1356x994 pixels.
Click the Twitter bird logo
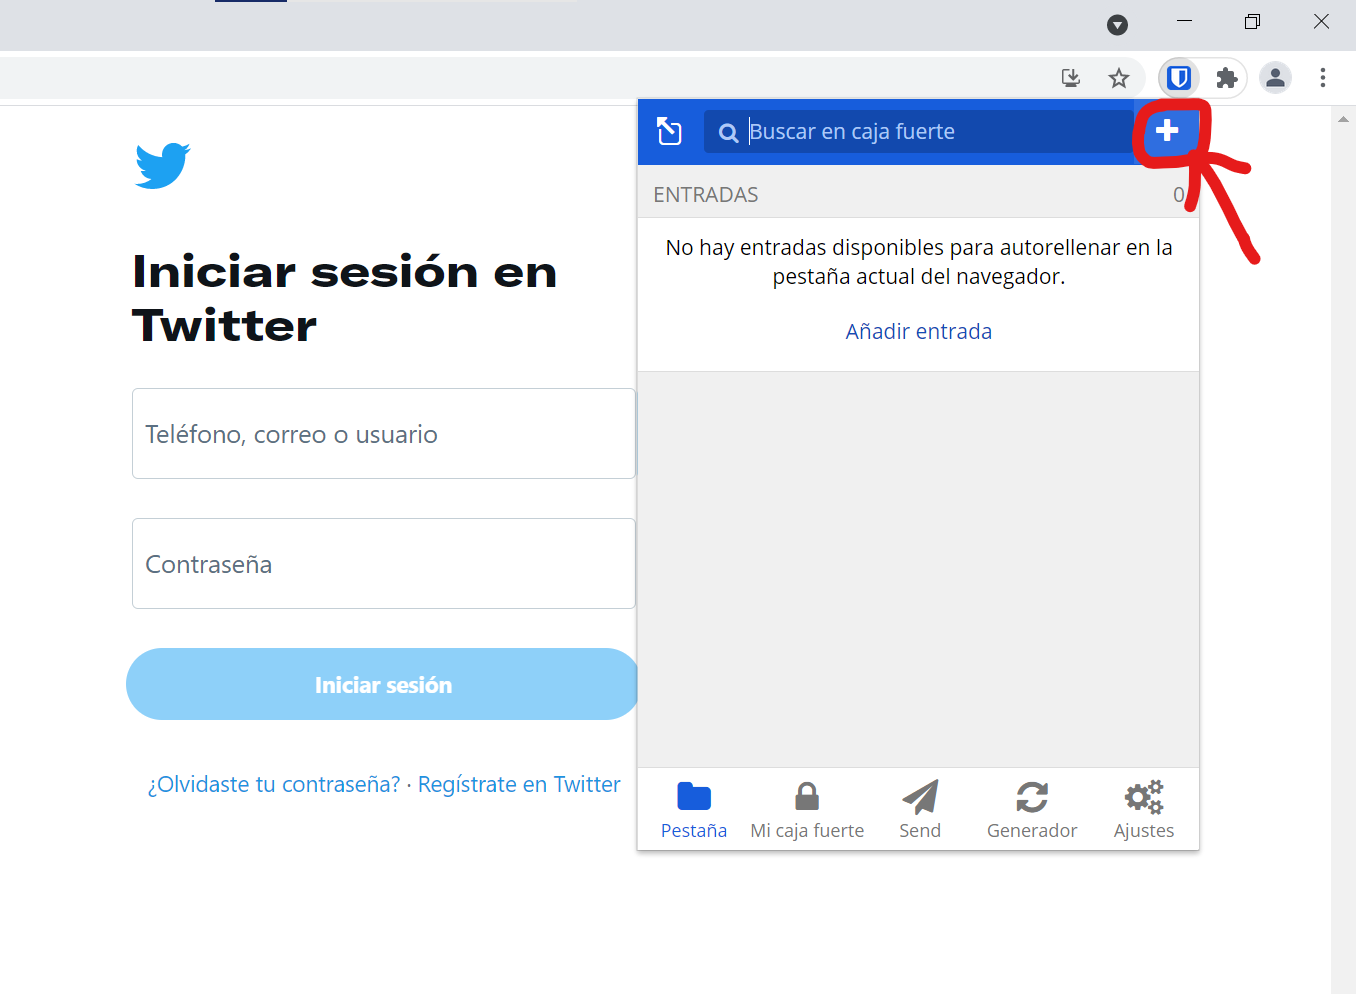[x=162, y=165]
